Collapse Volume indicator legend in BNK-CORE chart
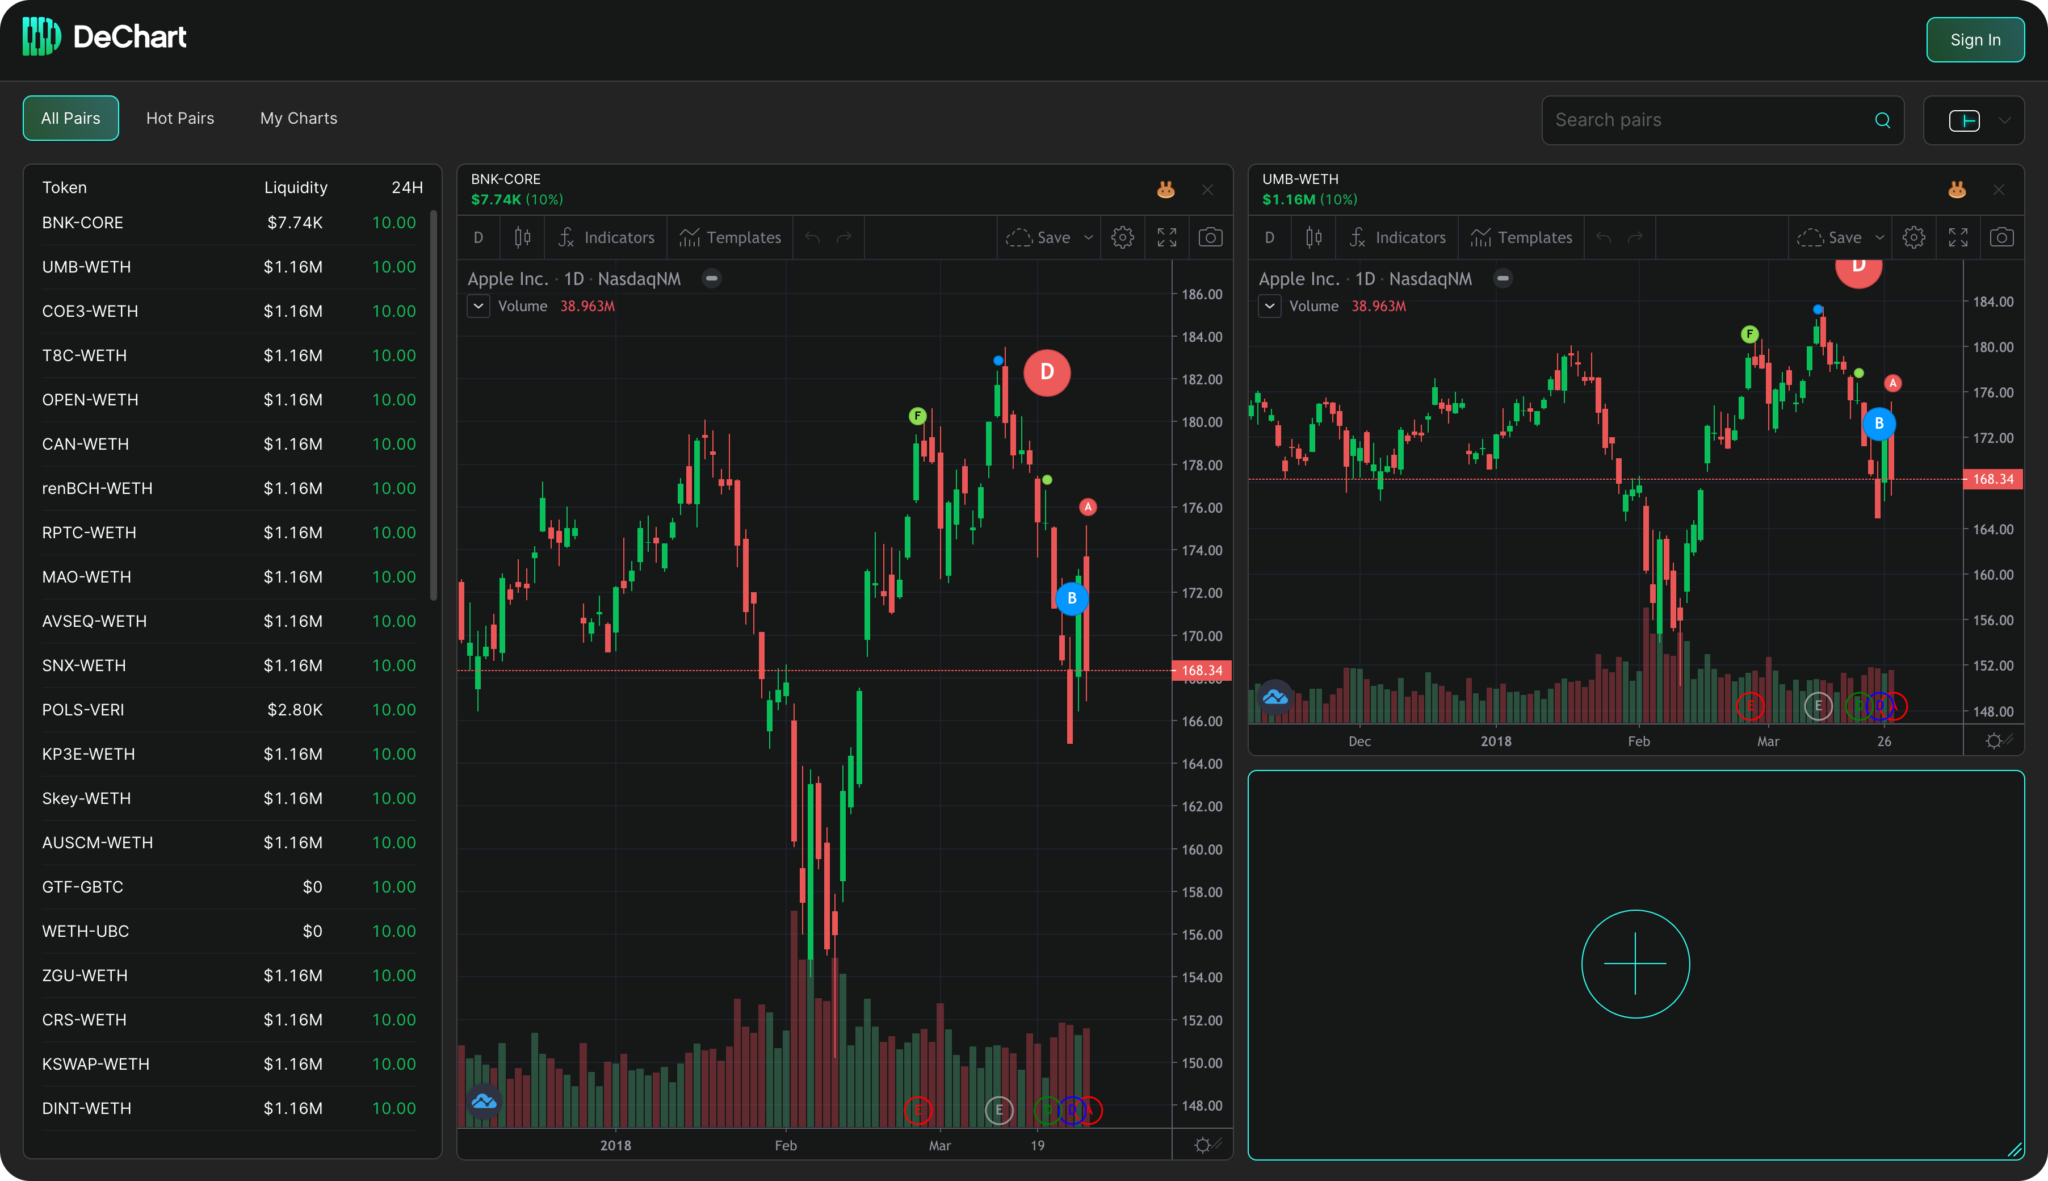This screenshot has height=1181, width=2048. click(479, 306)
